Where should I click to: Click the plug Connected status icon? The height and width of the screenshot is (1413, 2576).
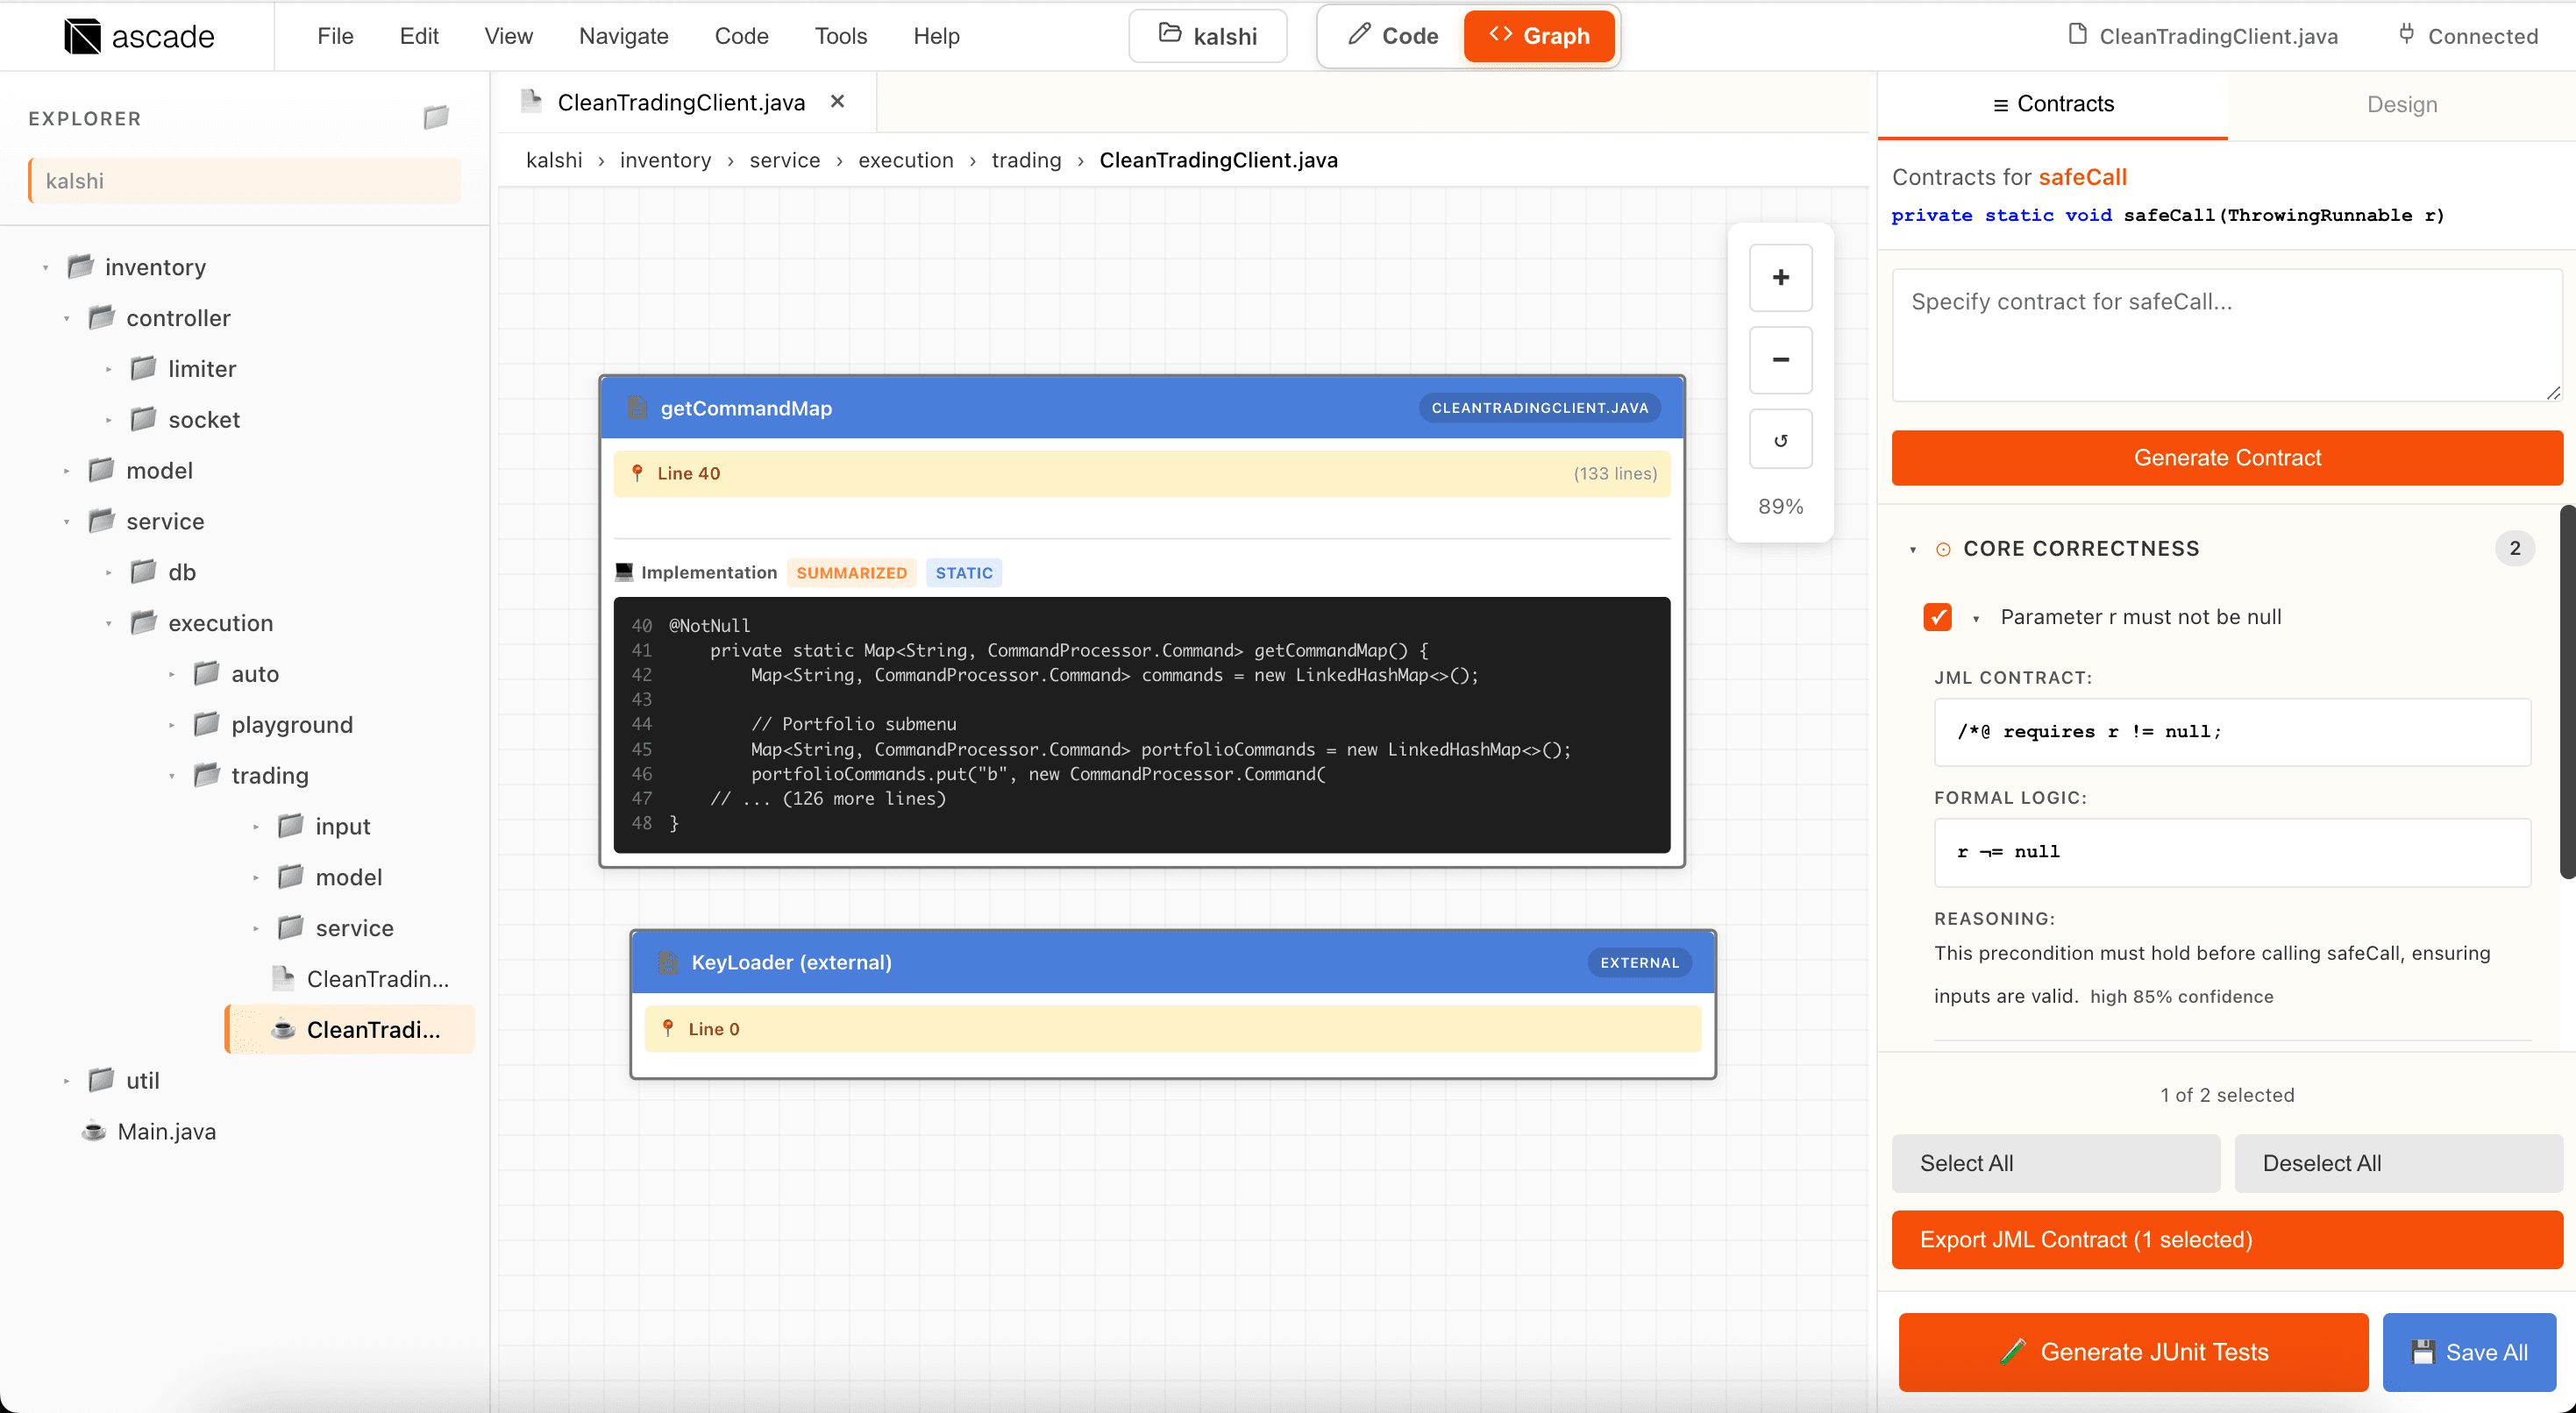[2406, 35]
